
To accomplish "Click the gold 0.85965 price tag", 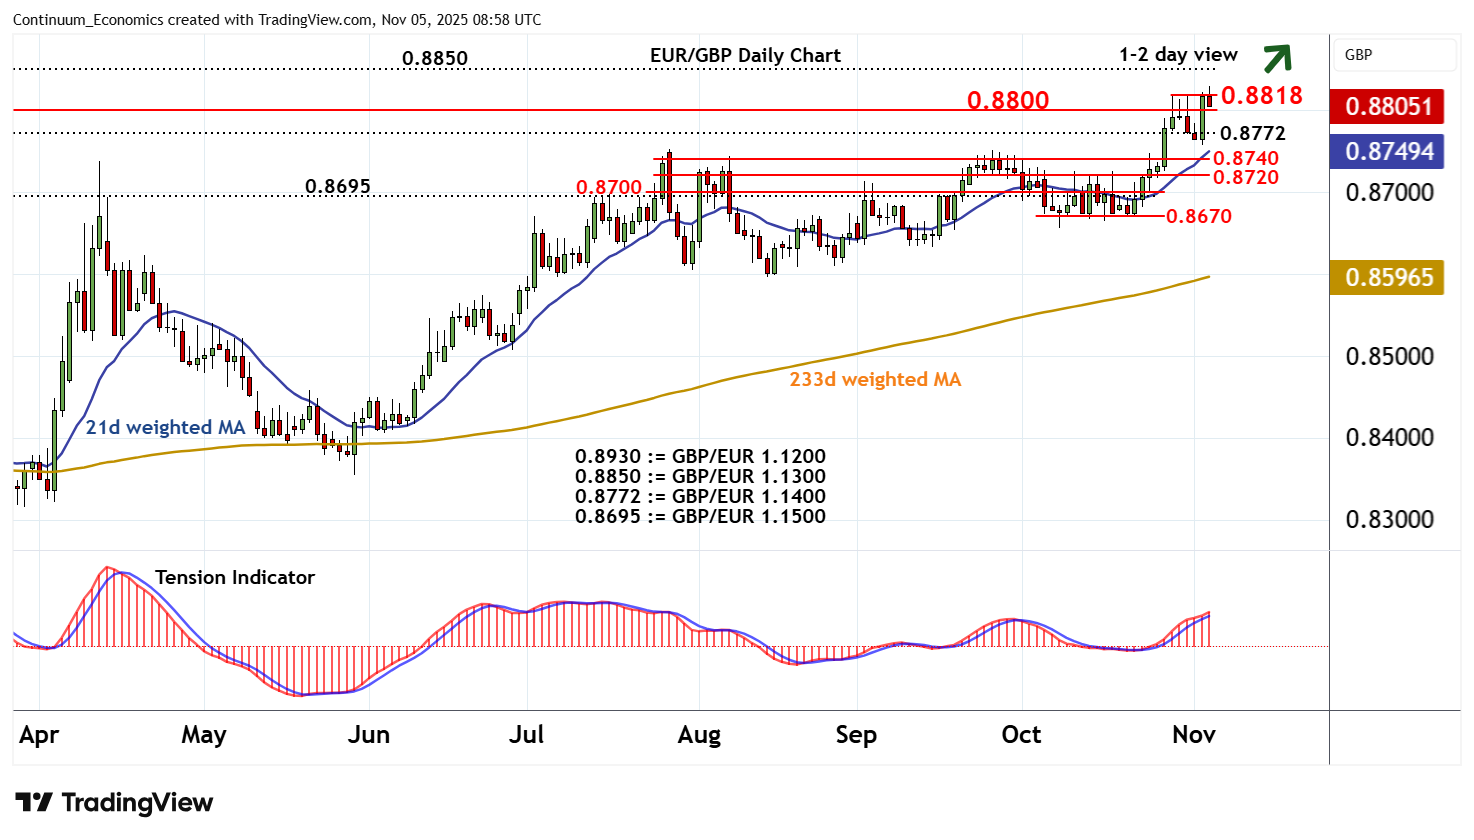I will click(x=1387, y=277).
